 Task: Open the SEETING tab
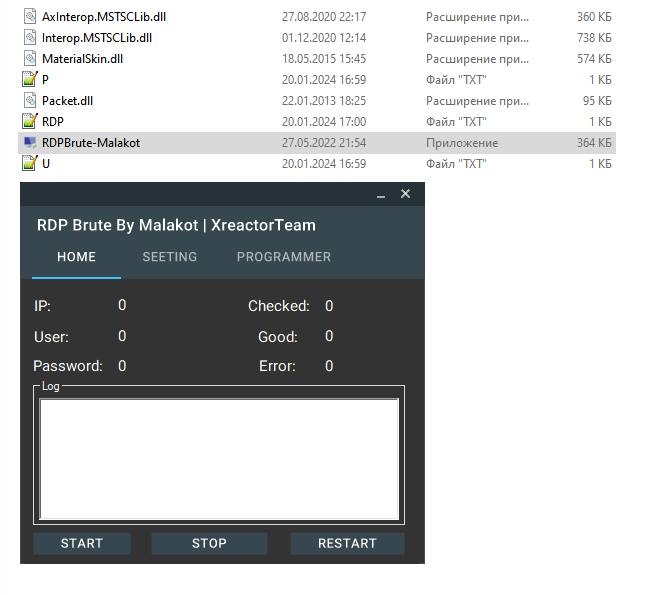(170, 257)
